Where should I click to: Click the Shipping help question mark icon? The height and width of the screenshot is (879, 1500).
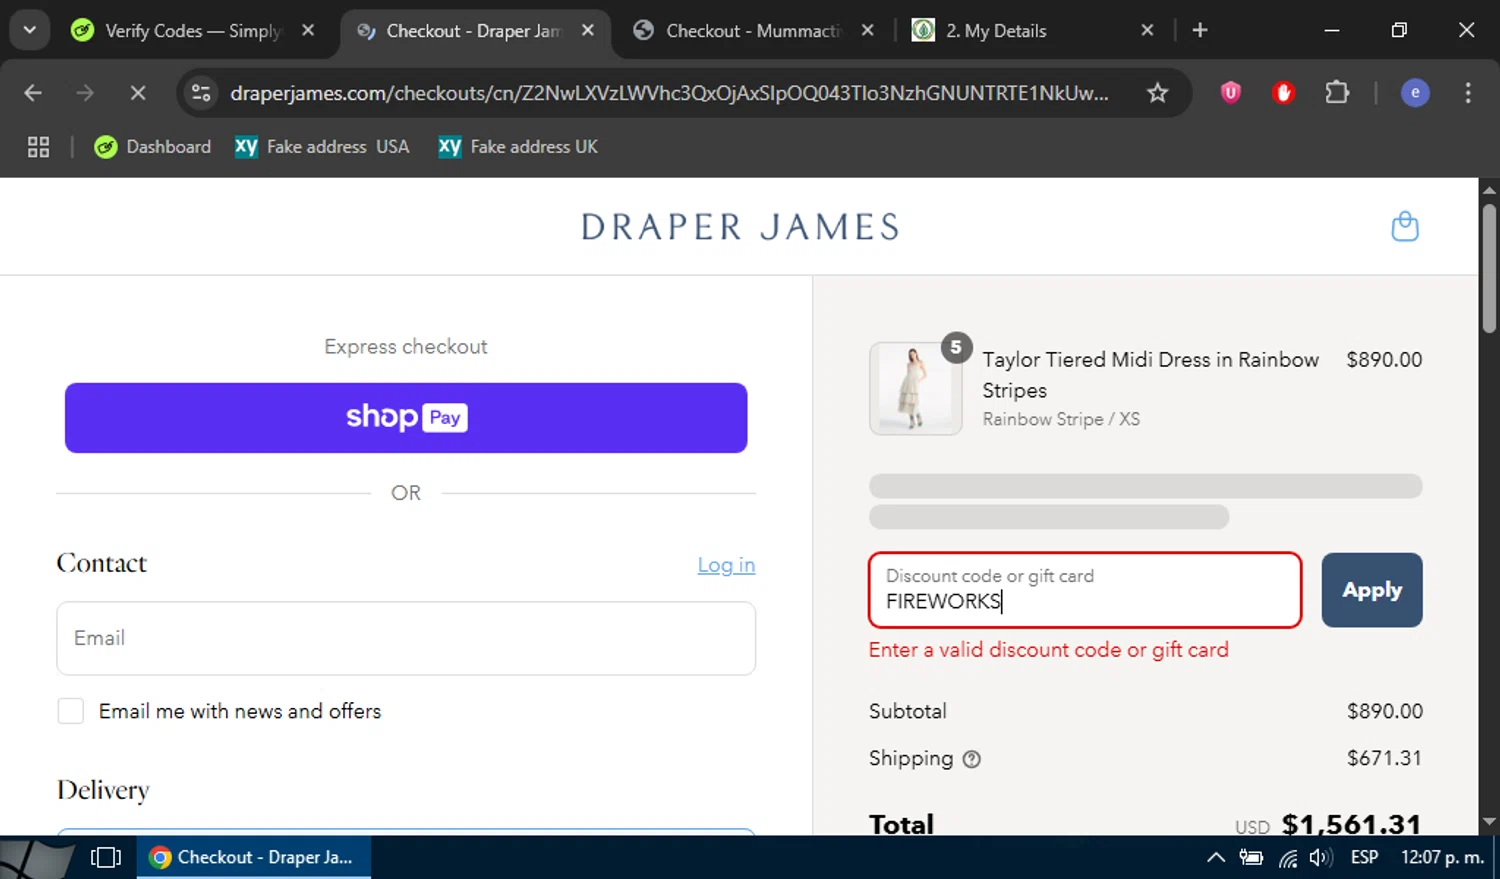(971, 759)
